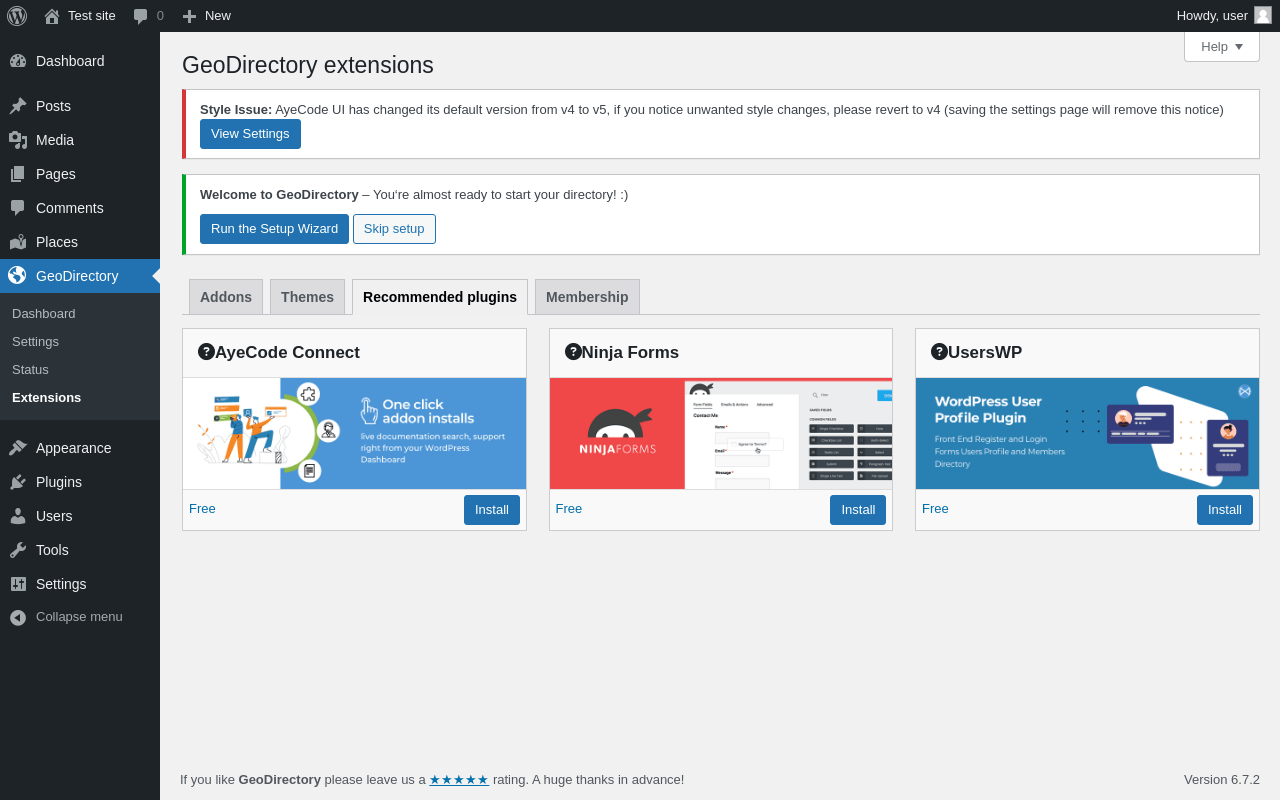
Task: Click the Version 6.7.2 footer text
Action: [x=1222, y=779]
